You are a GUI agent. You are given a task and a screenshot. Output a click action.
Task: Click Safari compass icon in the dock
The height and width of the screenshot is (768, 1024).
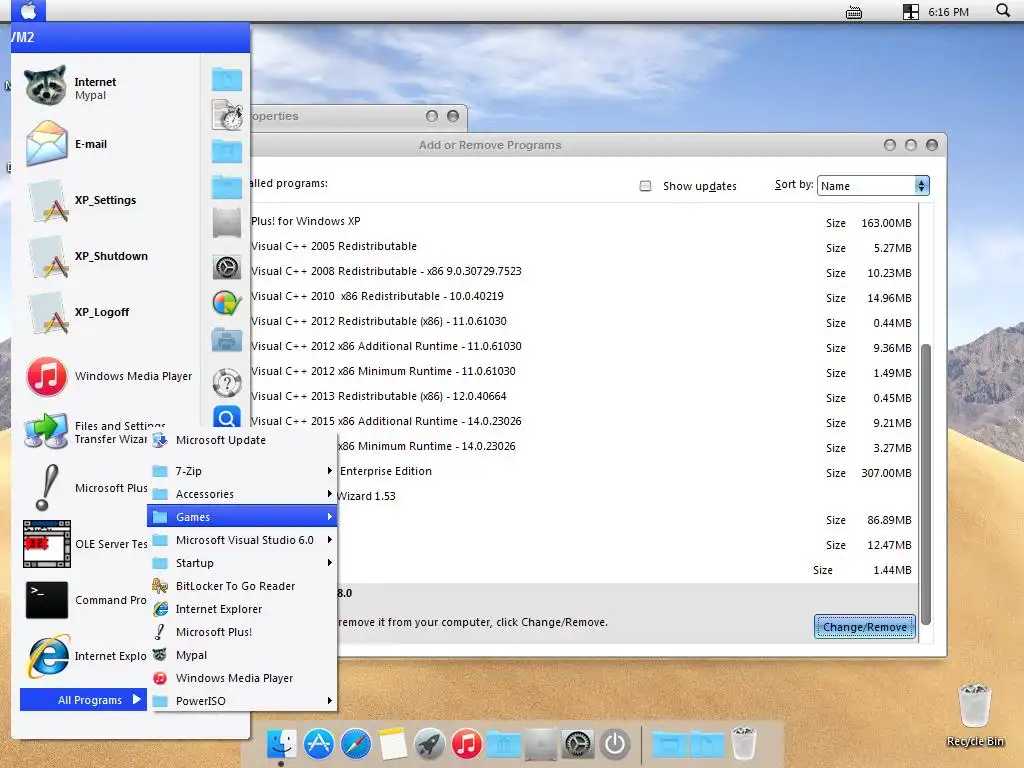point(356,743)
